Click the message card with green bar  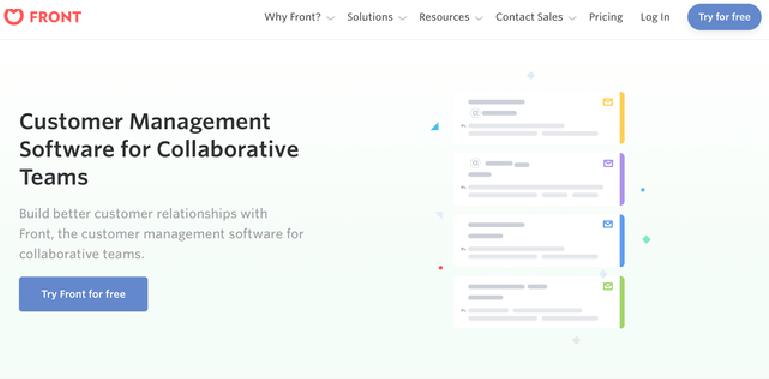tap(538, 302)
